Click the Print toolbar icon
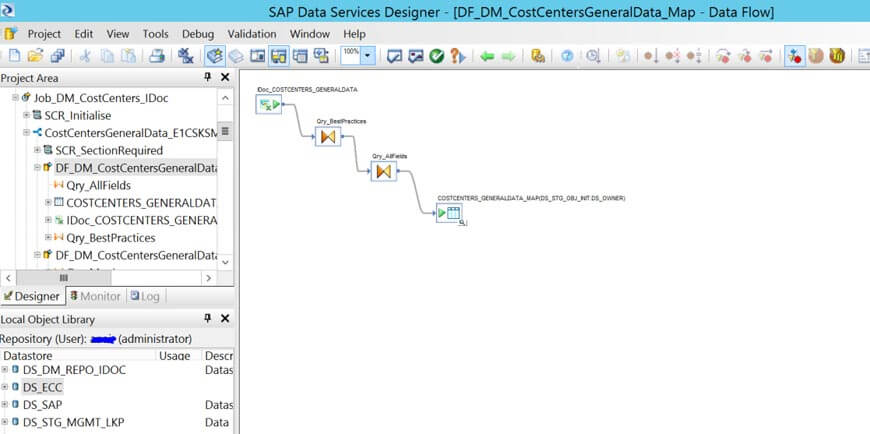This screenshot has width=870, height=434. pyautogui.click(x=158, y=56)
